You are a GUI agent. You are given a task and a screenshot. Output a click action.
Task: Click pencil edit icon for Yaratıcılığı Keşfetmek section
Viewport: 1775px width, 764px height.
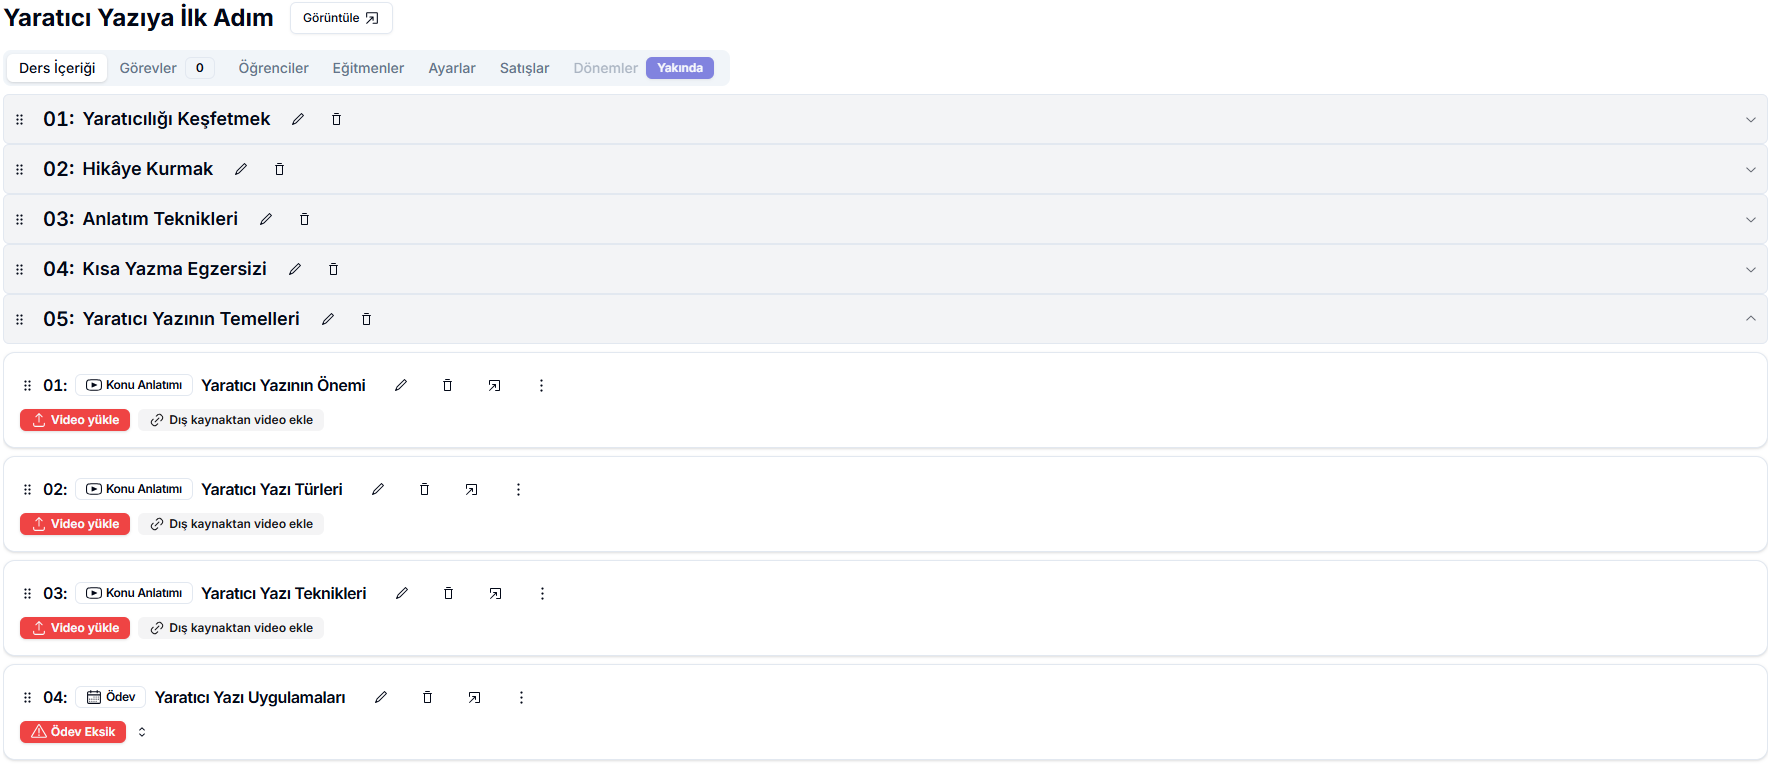[298, 119]
